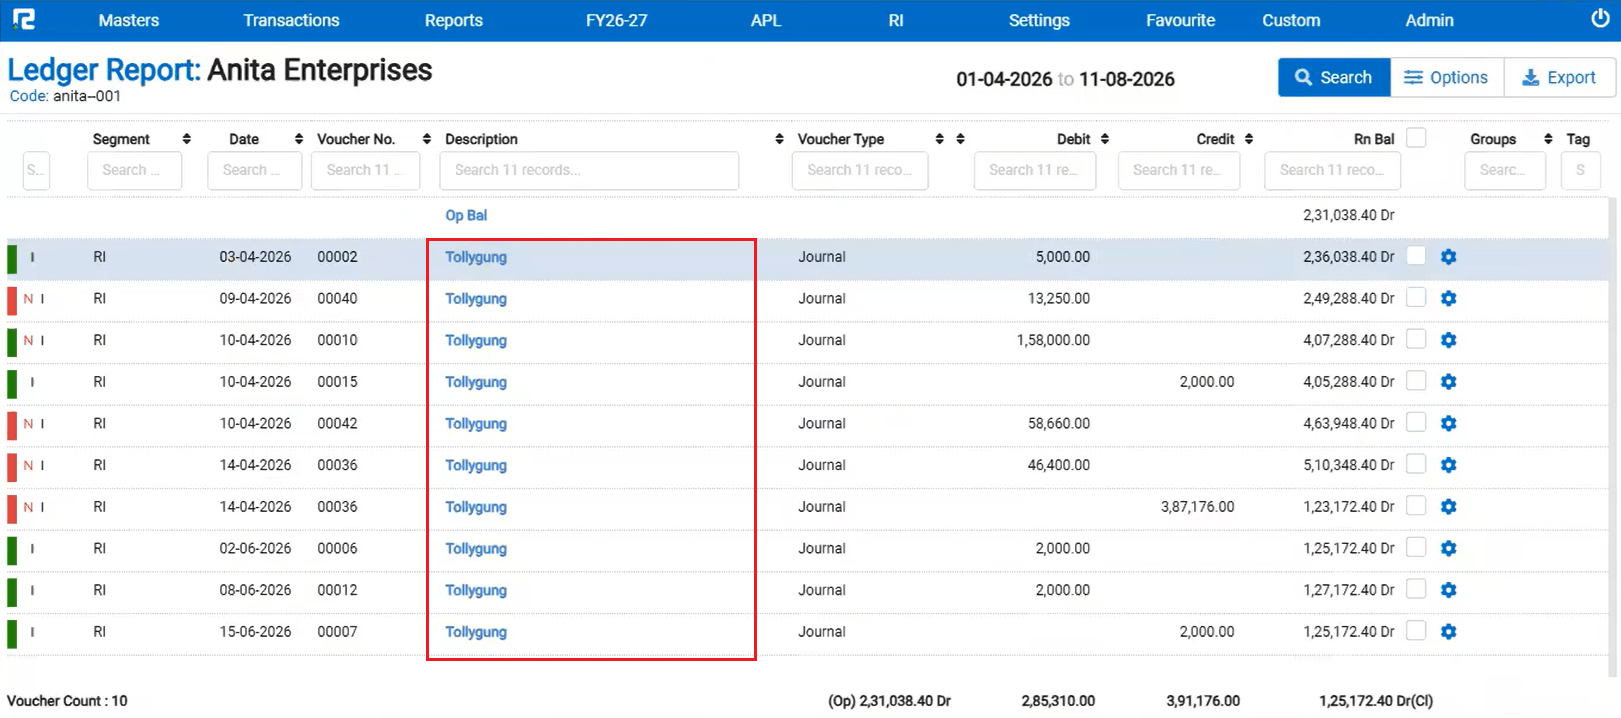The image size is (1621, 718).
Task: Open gear icon for 3,87,176.00 credit row
Action: [x=1448, y=507]
